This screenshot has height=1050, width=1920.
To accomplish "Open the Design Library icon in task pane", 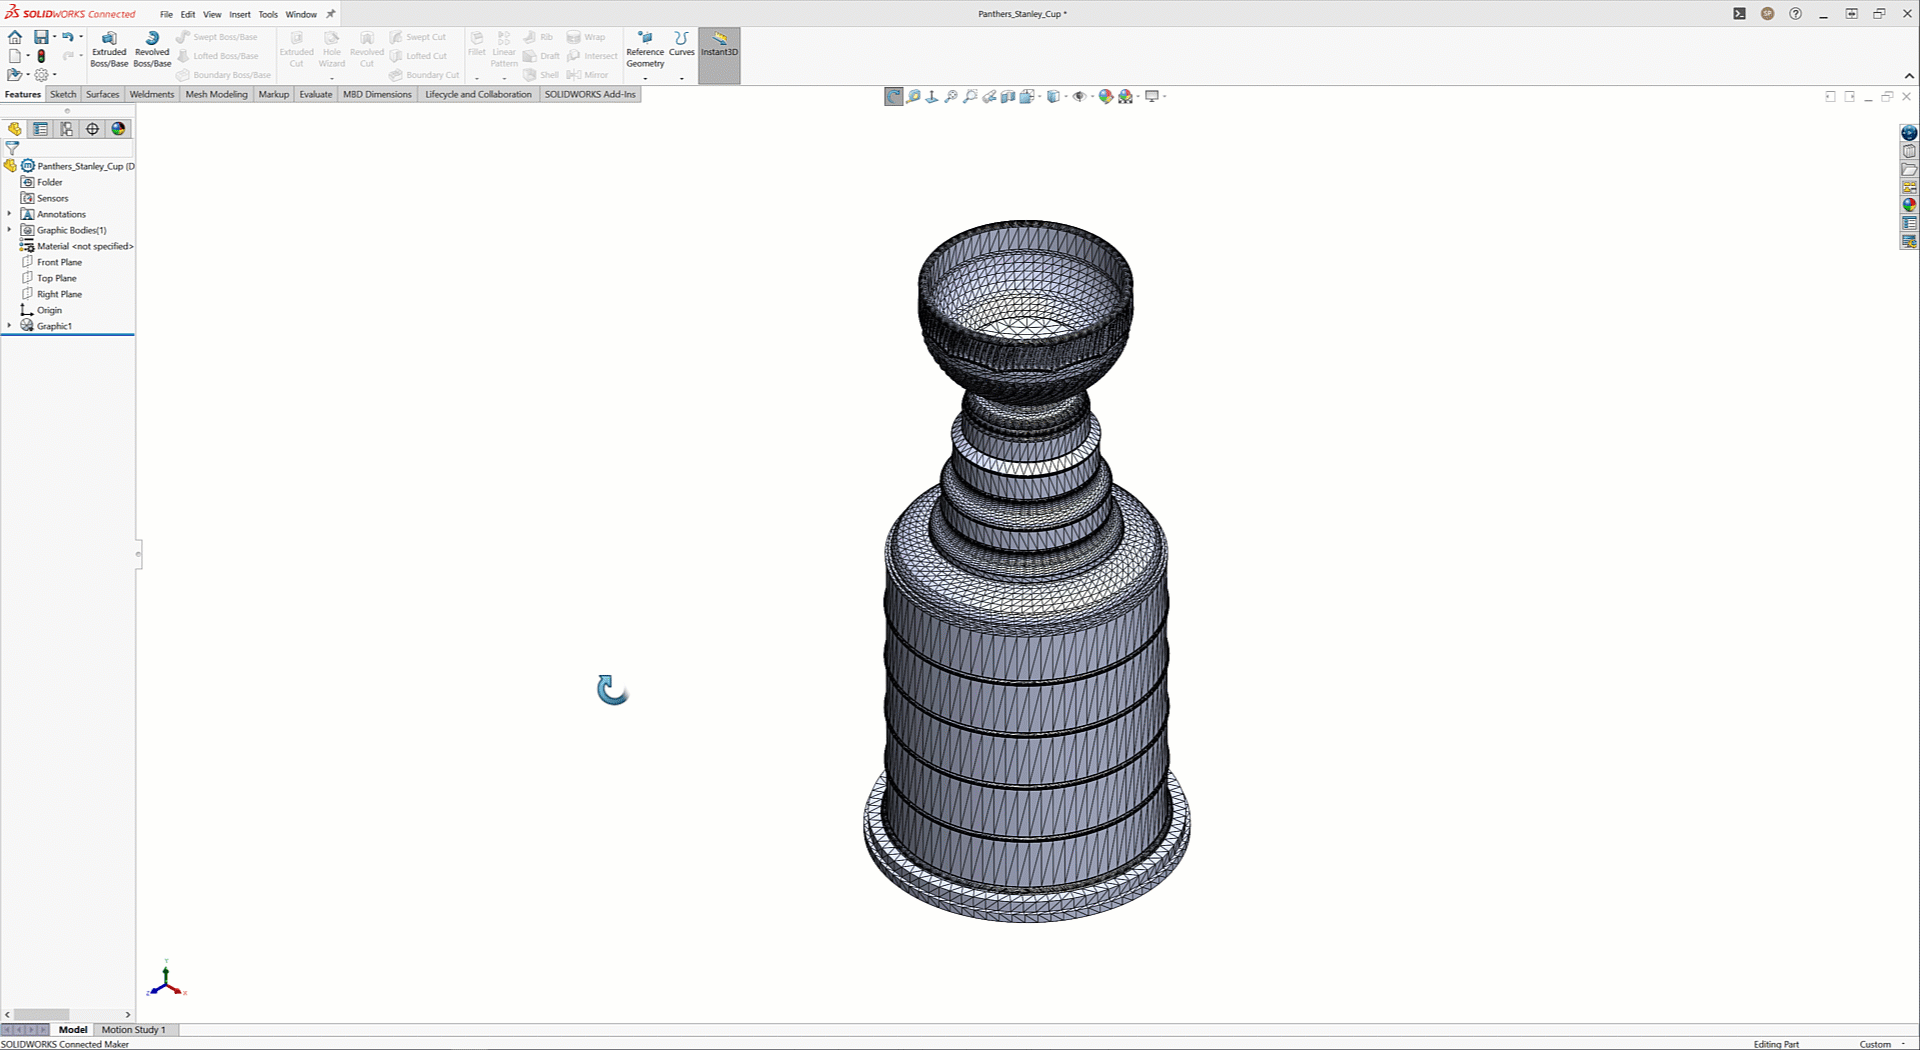I will [x=1909, y=151].
